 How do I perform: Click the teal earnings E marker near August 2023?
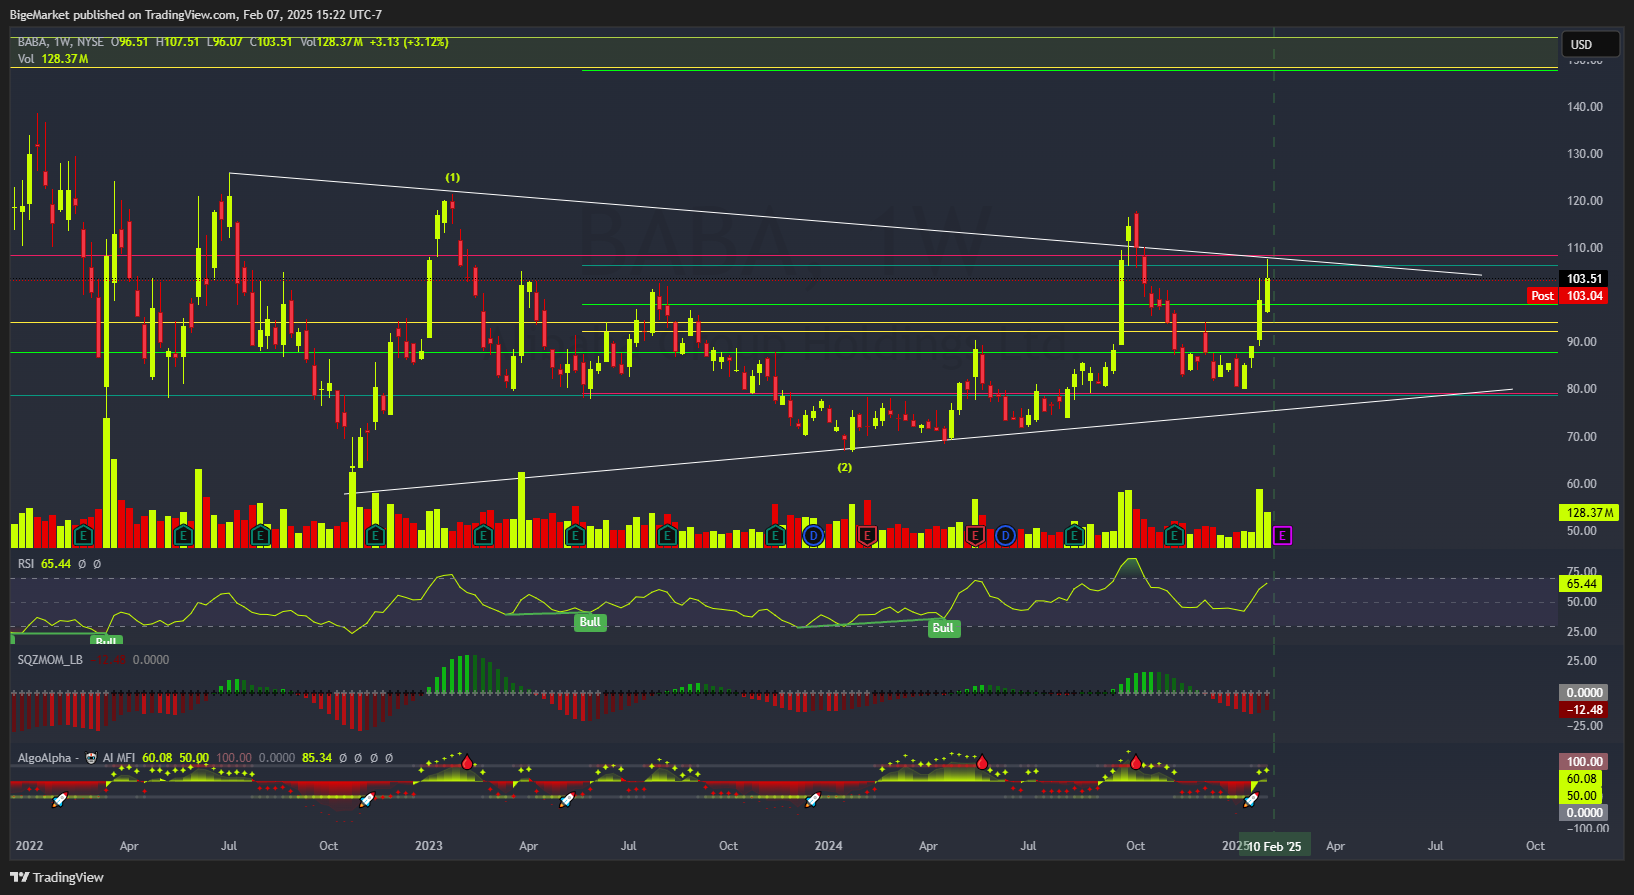667,536
